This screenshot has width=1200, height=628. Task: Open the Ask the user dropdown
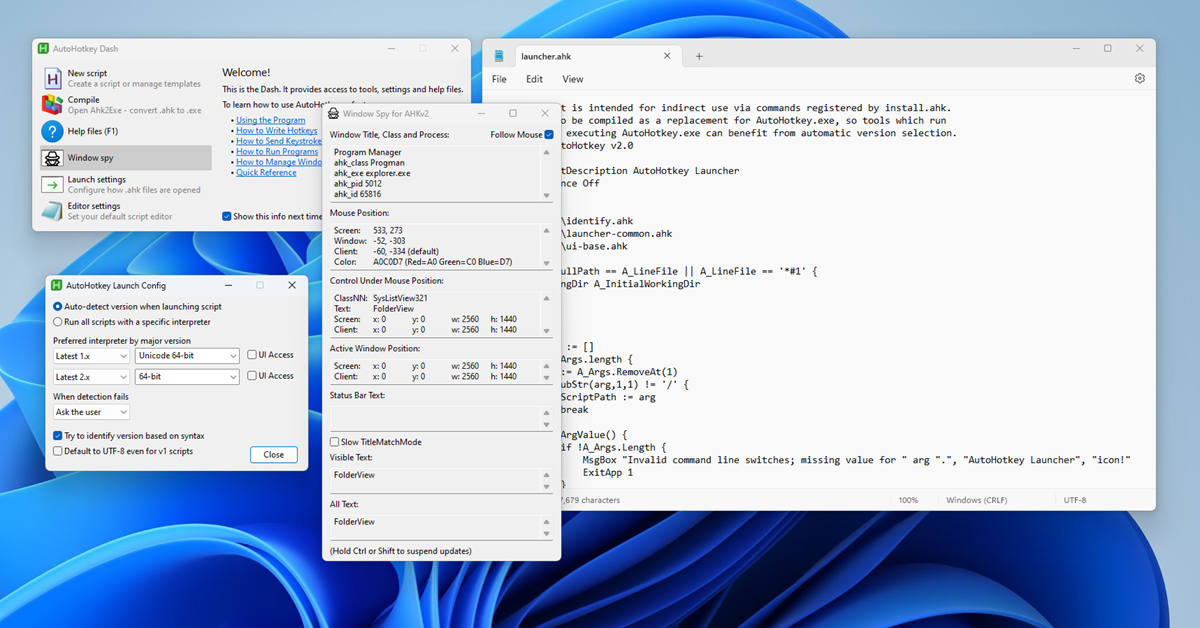pos(91,412)
